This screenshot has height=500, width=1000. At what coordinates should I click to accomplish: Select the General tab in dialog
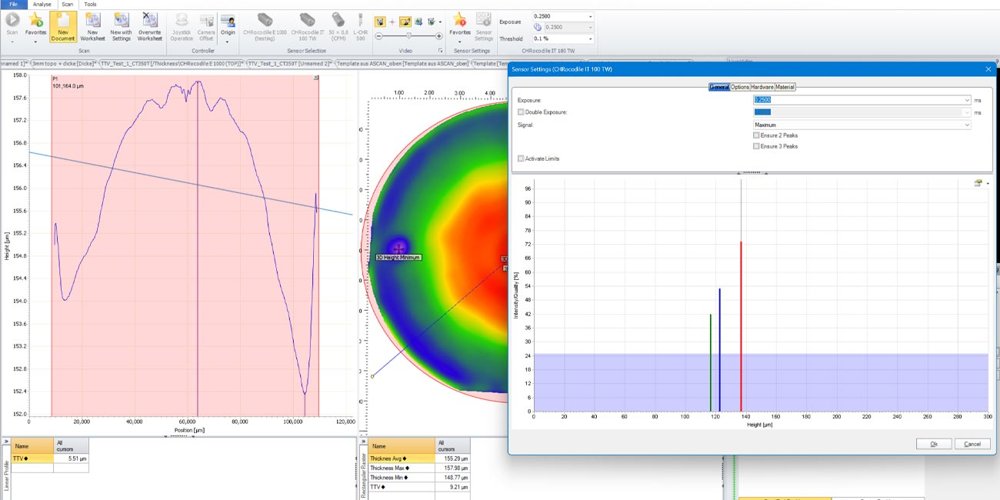(719, 87)
